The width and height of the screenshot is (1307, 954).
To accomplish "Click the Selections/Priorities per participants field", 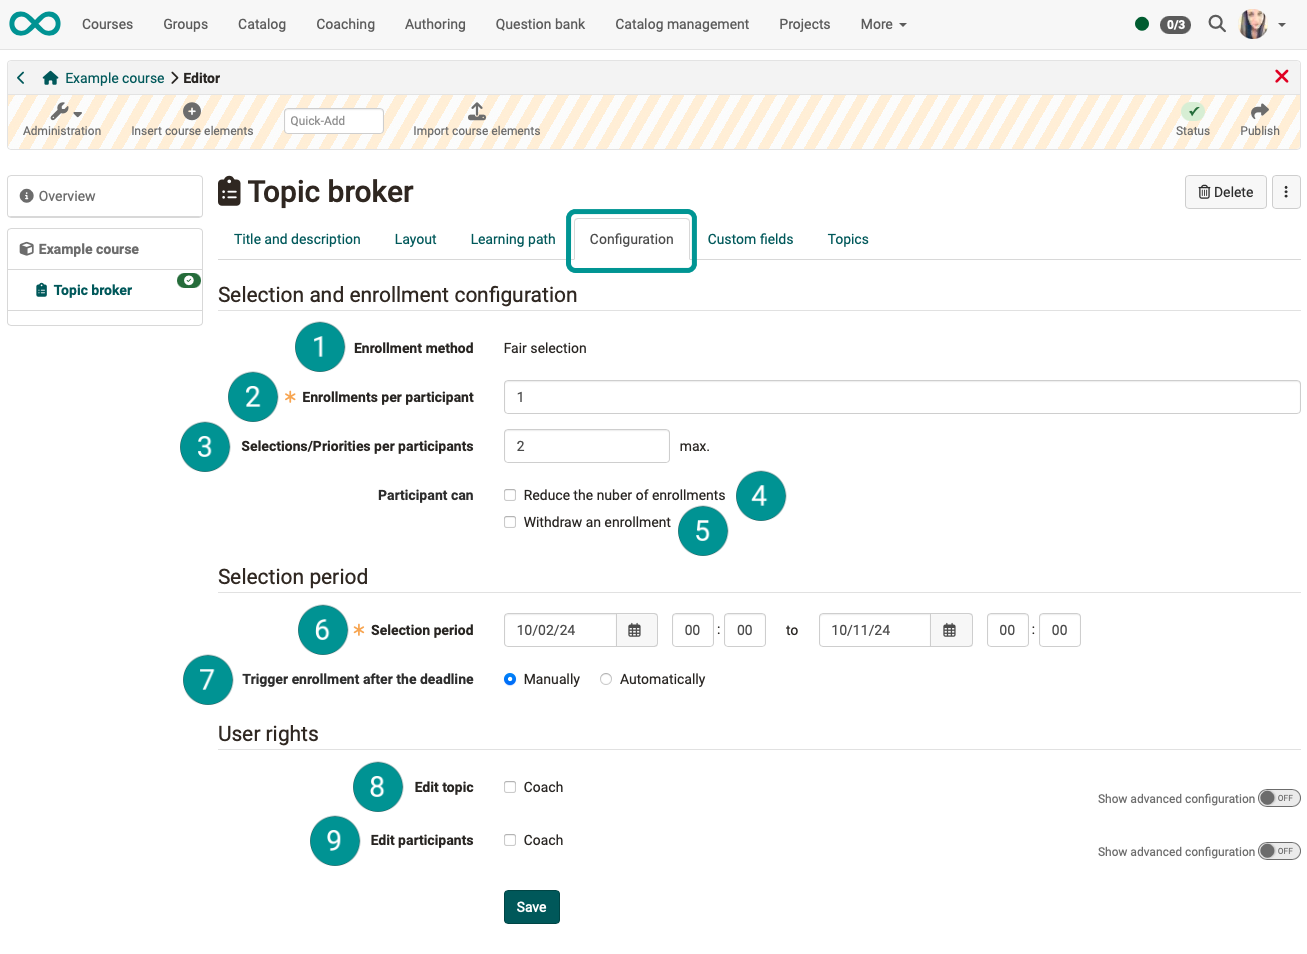I will 587,446.
